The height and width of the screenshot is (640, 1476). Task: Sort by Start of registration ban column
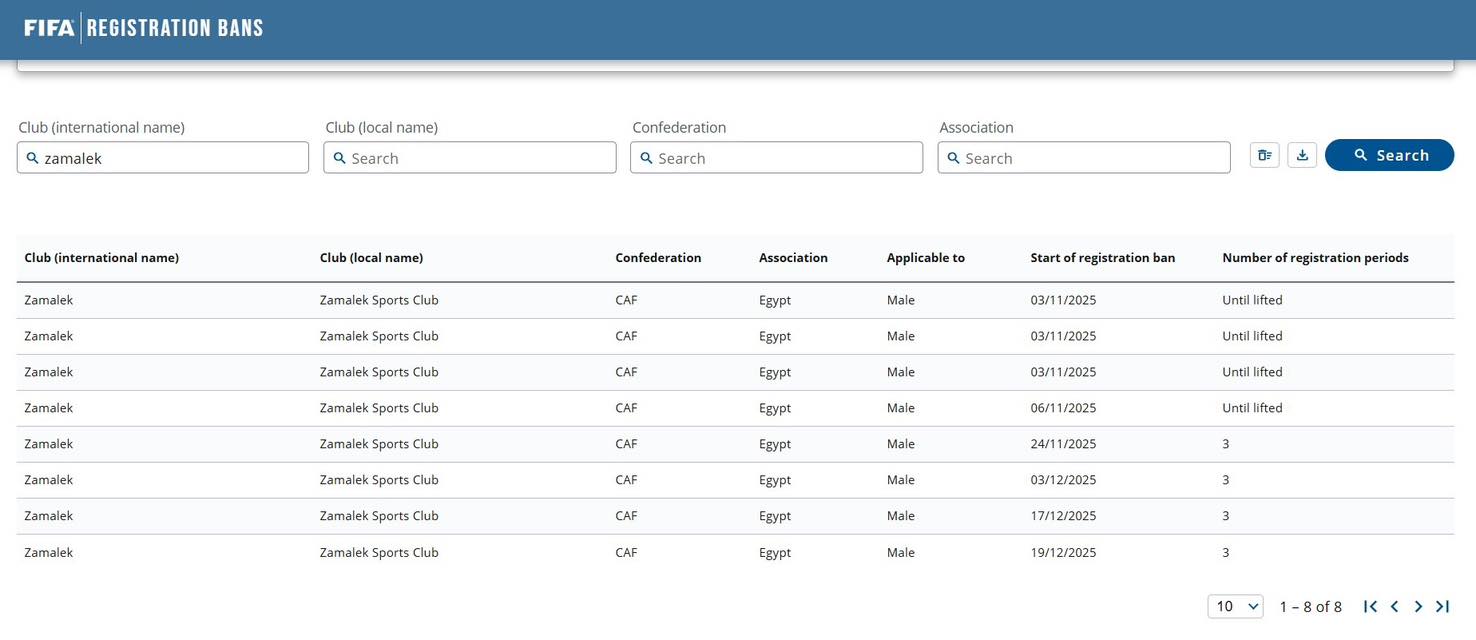[1102, 258]
